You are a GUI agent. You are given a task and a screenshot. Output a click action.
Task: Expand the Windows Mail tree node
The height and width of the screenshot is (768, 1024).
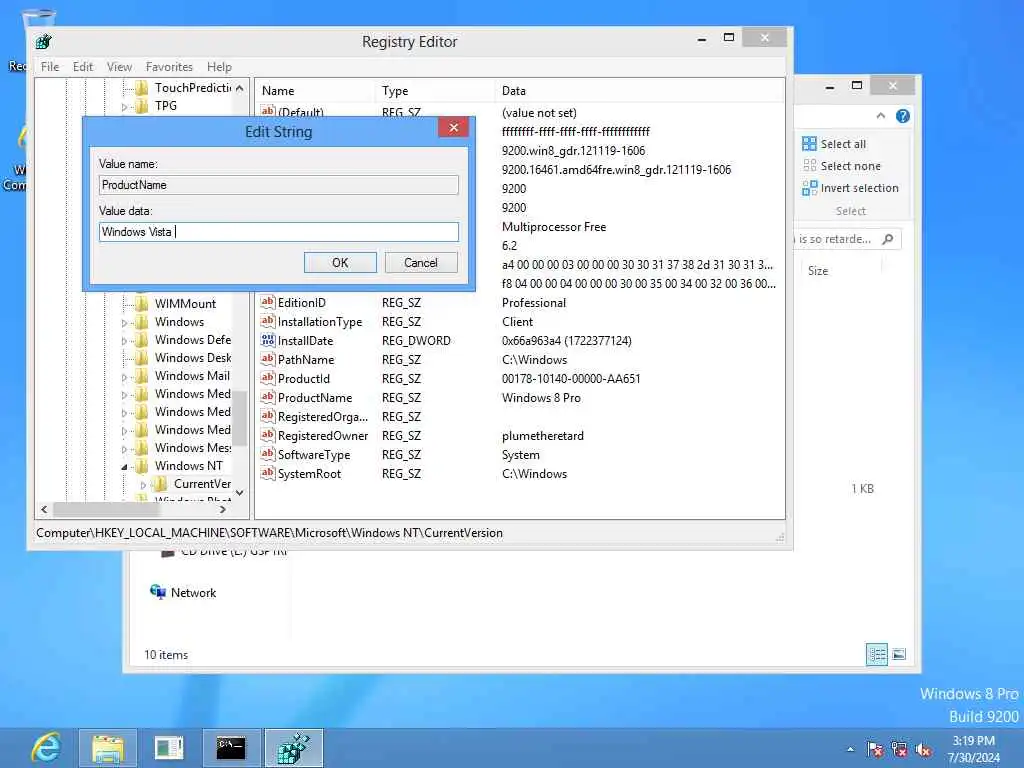[x=124, y=377]
